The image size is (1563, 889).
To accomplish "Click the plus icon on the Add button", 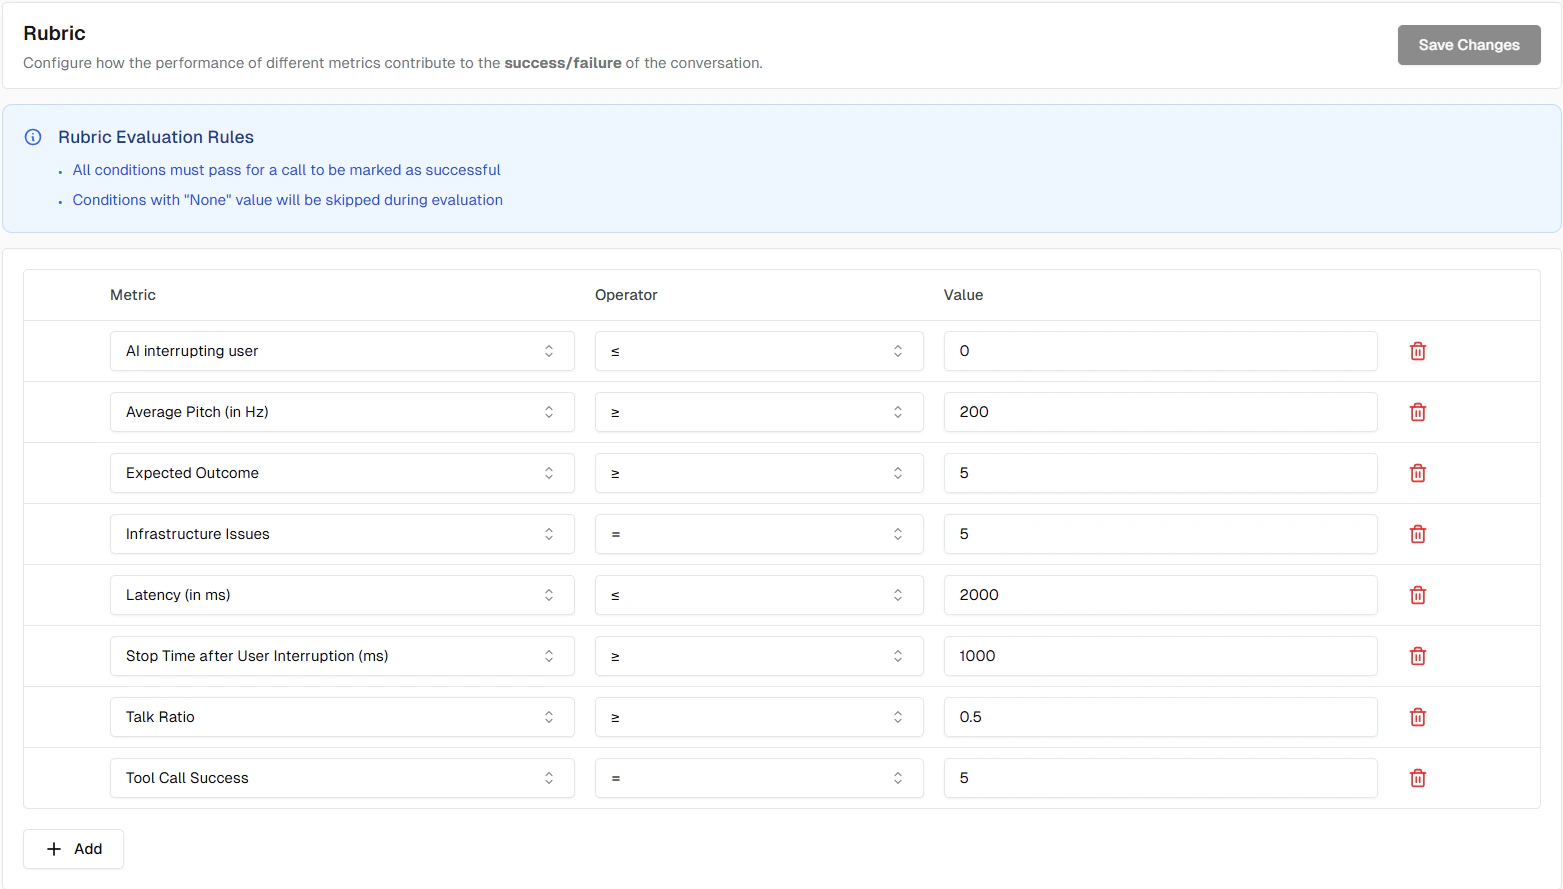I will 54,848.
